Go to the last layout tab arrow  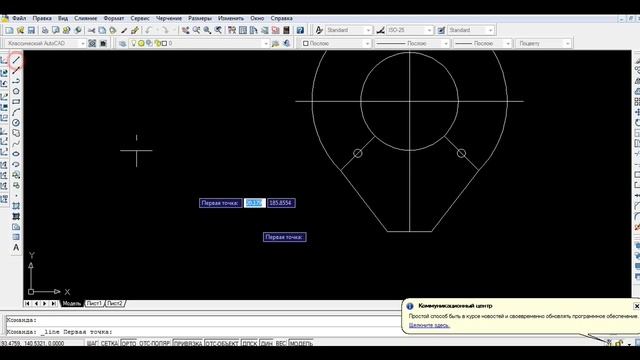click(54, 303)
